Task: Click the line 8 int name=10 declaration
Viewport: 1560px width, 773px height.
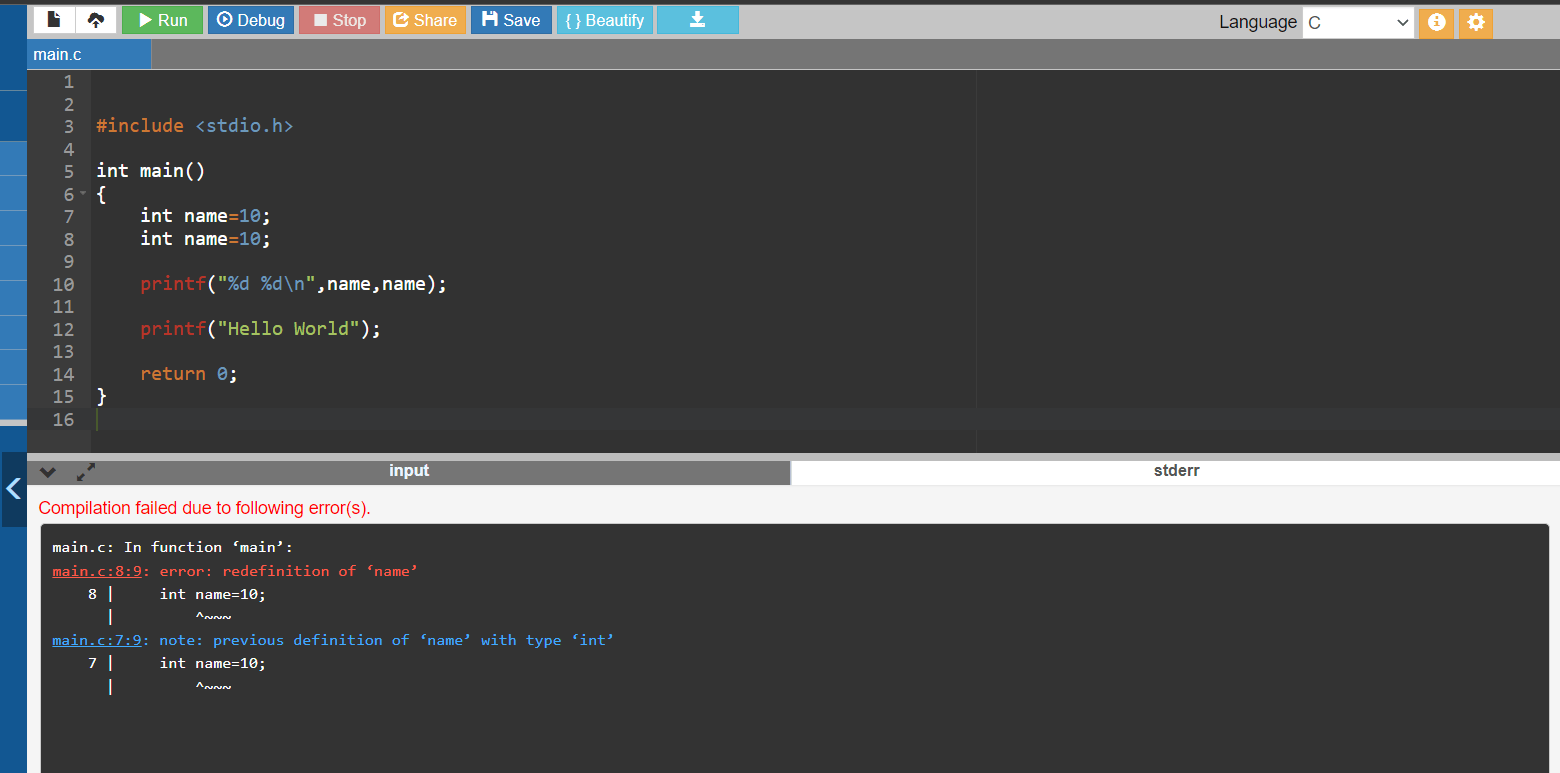Action: [205, 239]
